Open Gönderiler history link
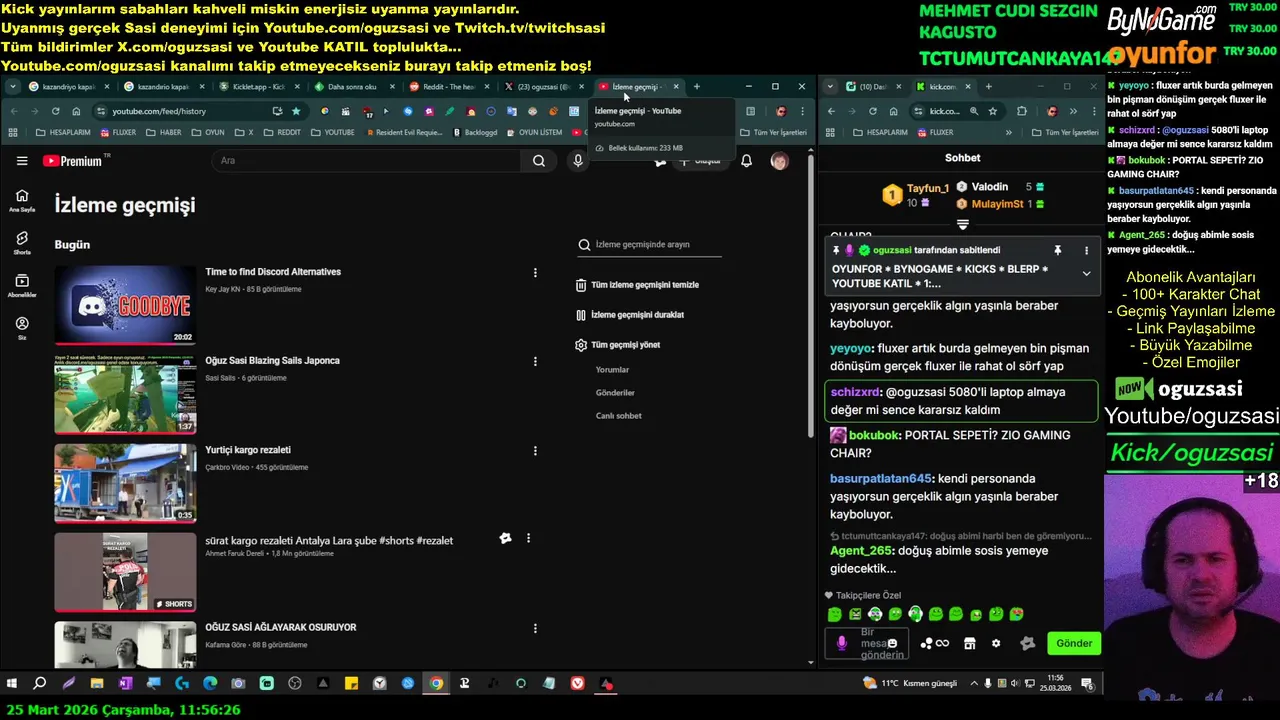This screenshot has height=720, width=1280. coord(615,393)
